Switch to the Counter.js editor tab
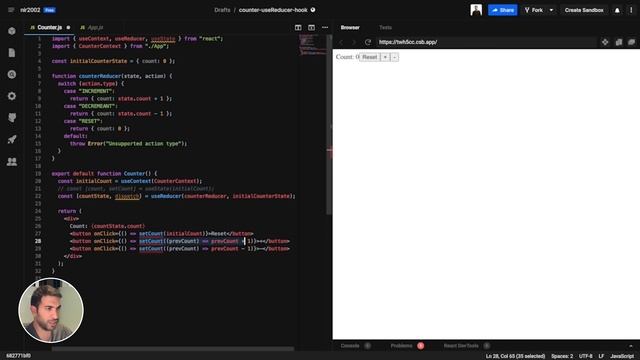This screenshot has width=640, height=360. click(49, 27)
